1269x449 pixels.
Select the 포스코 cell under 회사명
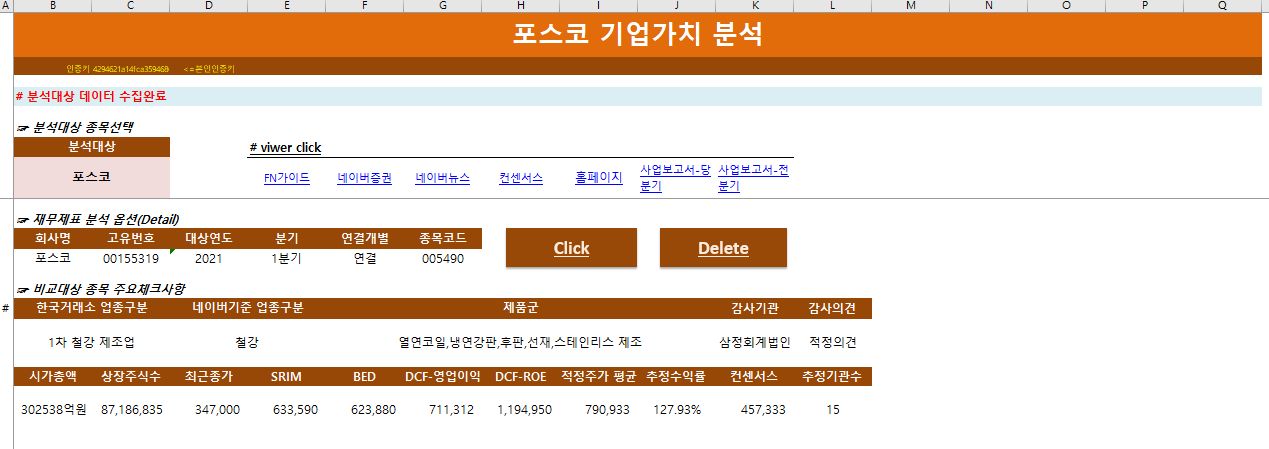coord(53,258)
